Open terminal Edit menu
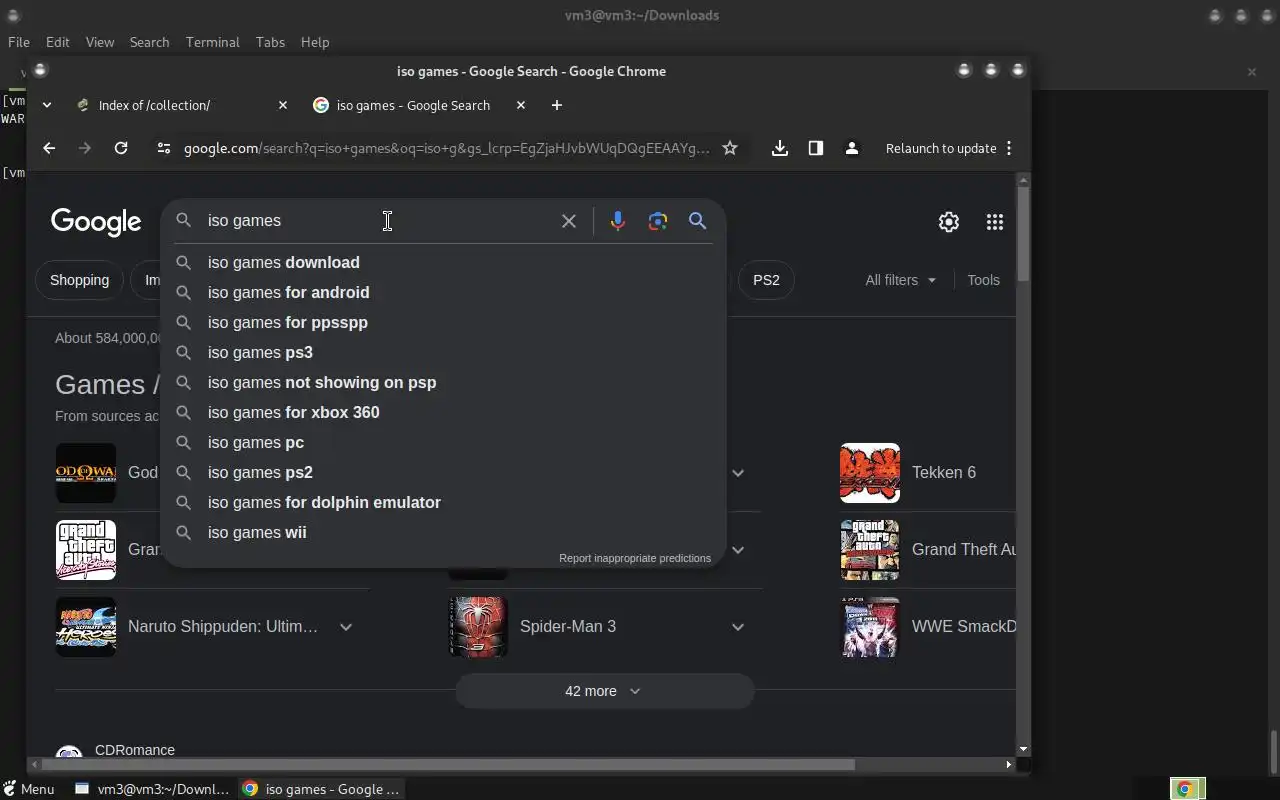Image resolution: width=1280 pixels, height=800 pixels. point(58,42)
